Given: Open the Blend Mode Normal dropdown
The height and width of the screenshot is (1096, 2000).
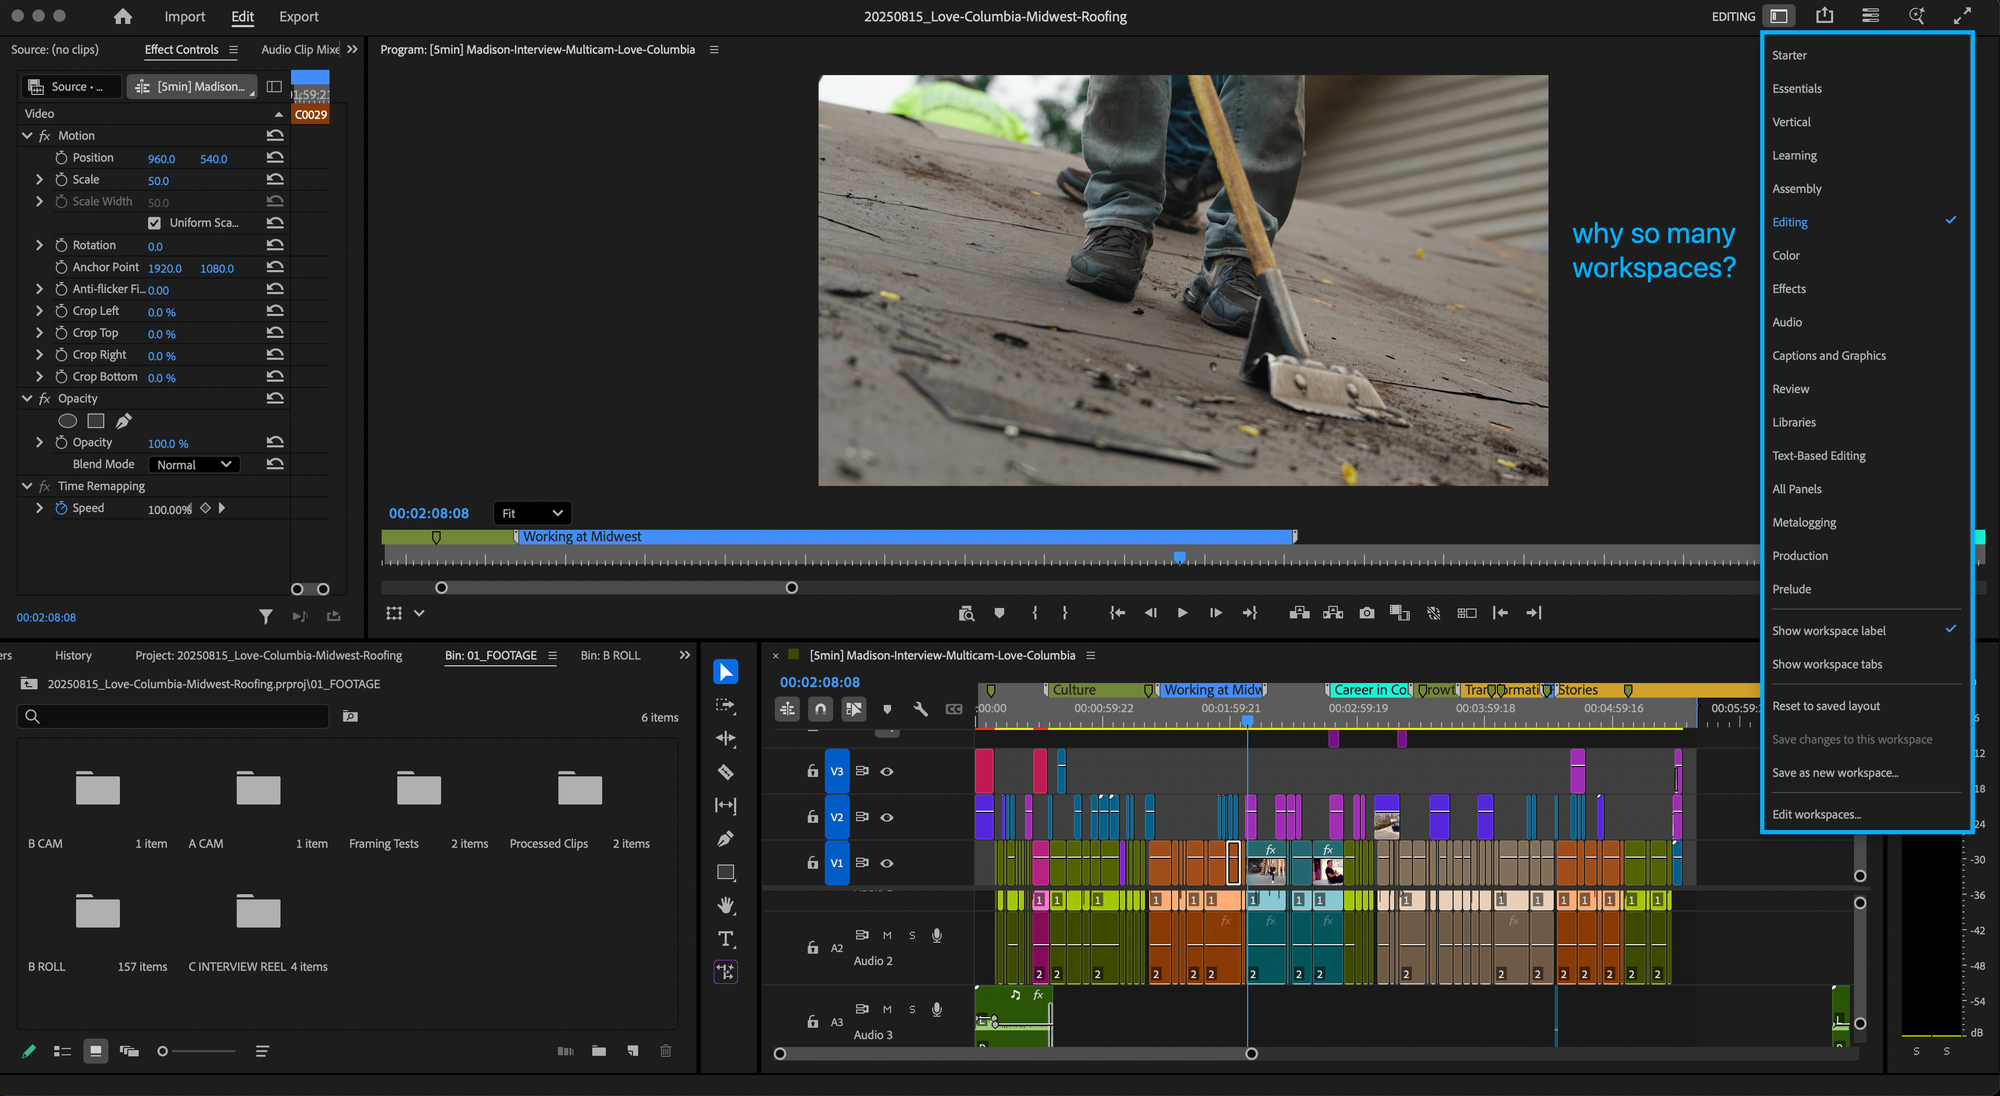Looking at the screenshot, I should [194, 465].
